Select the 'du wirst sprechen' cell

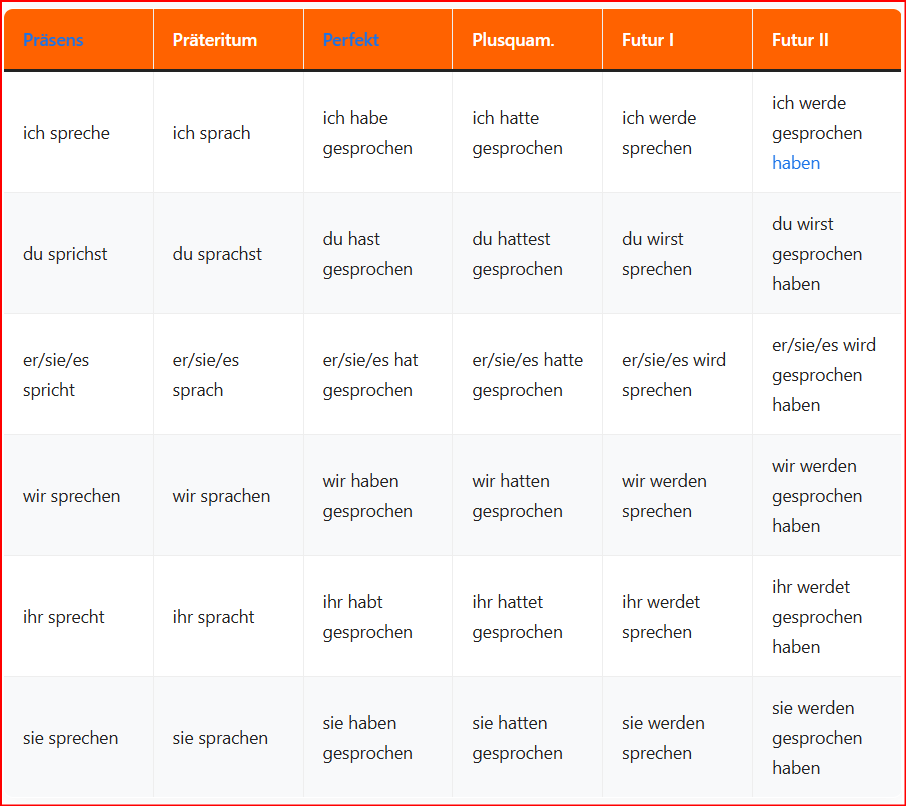click(x=657, y=254)
